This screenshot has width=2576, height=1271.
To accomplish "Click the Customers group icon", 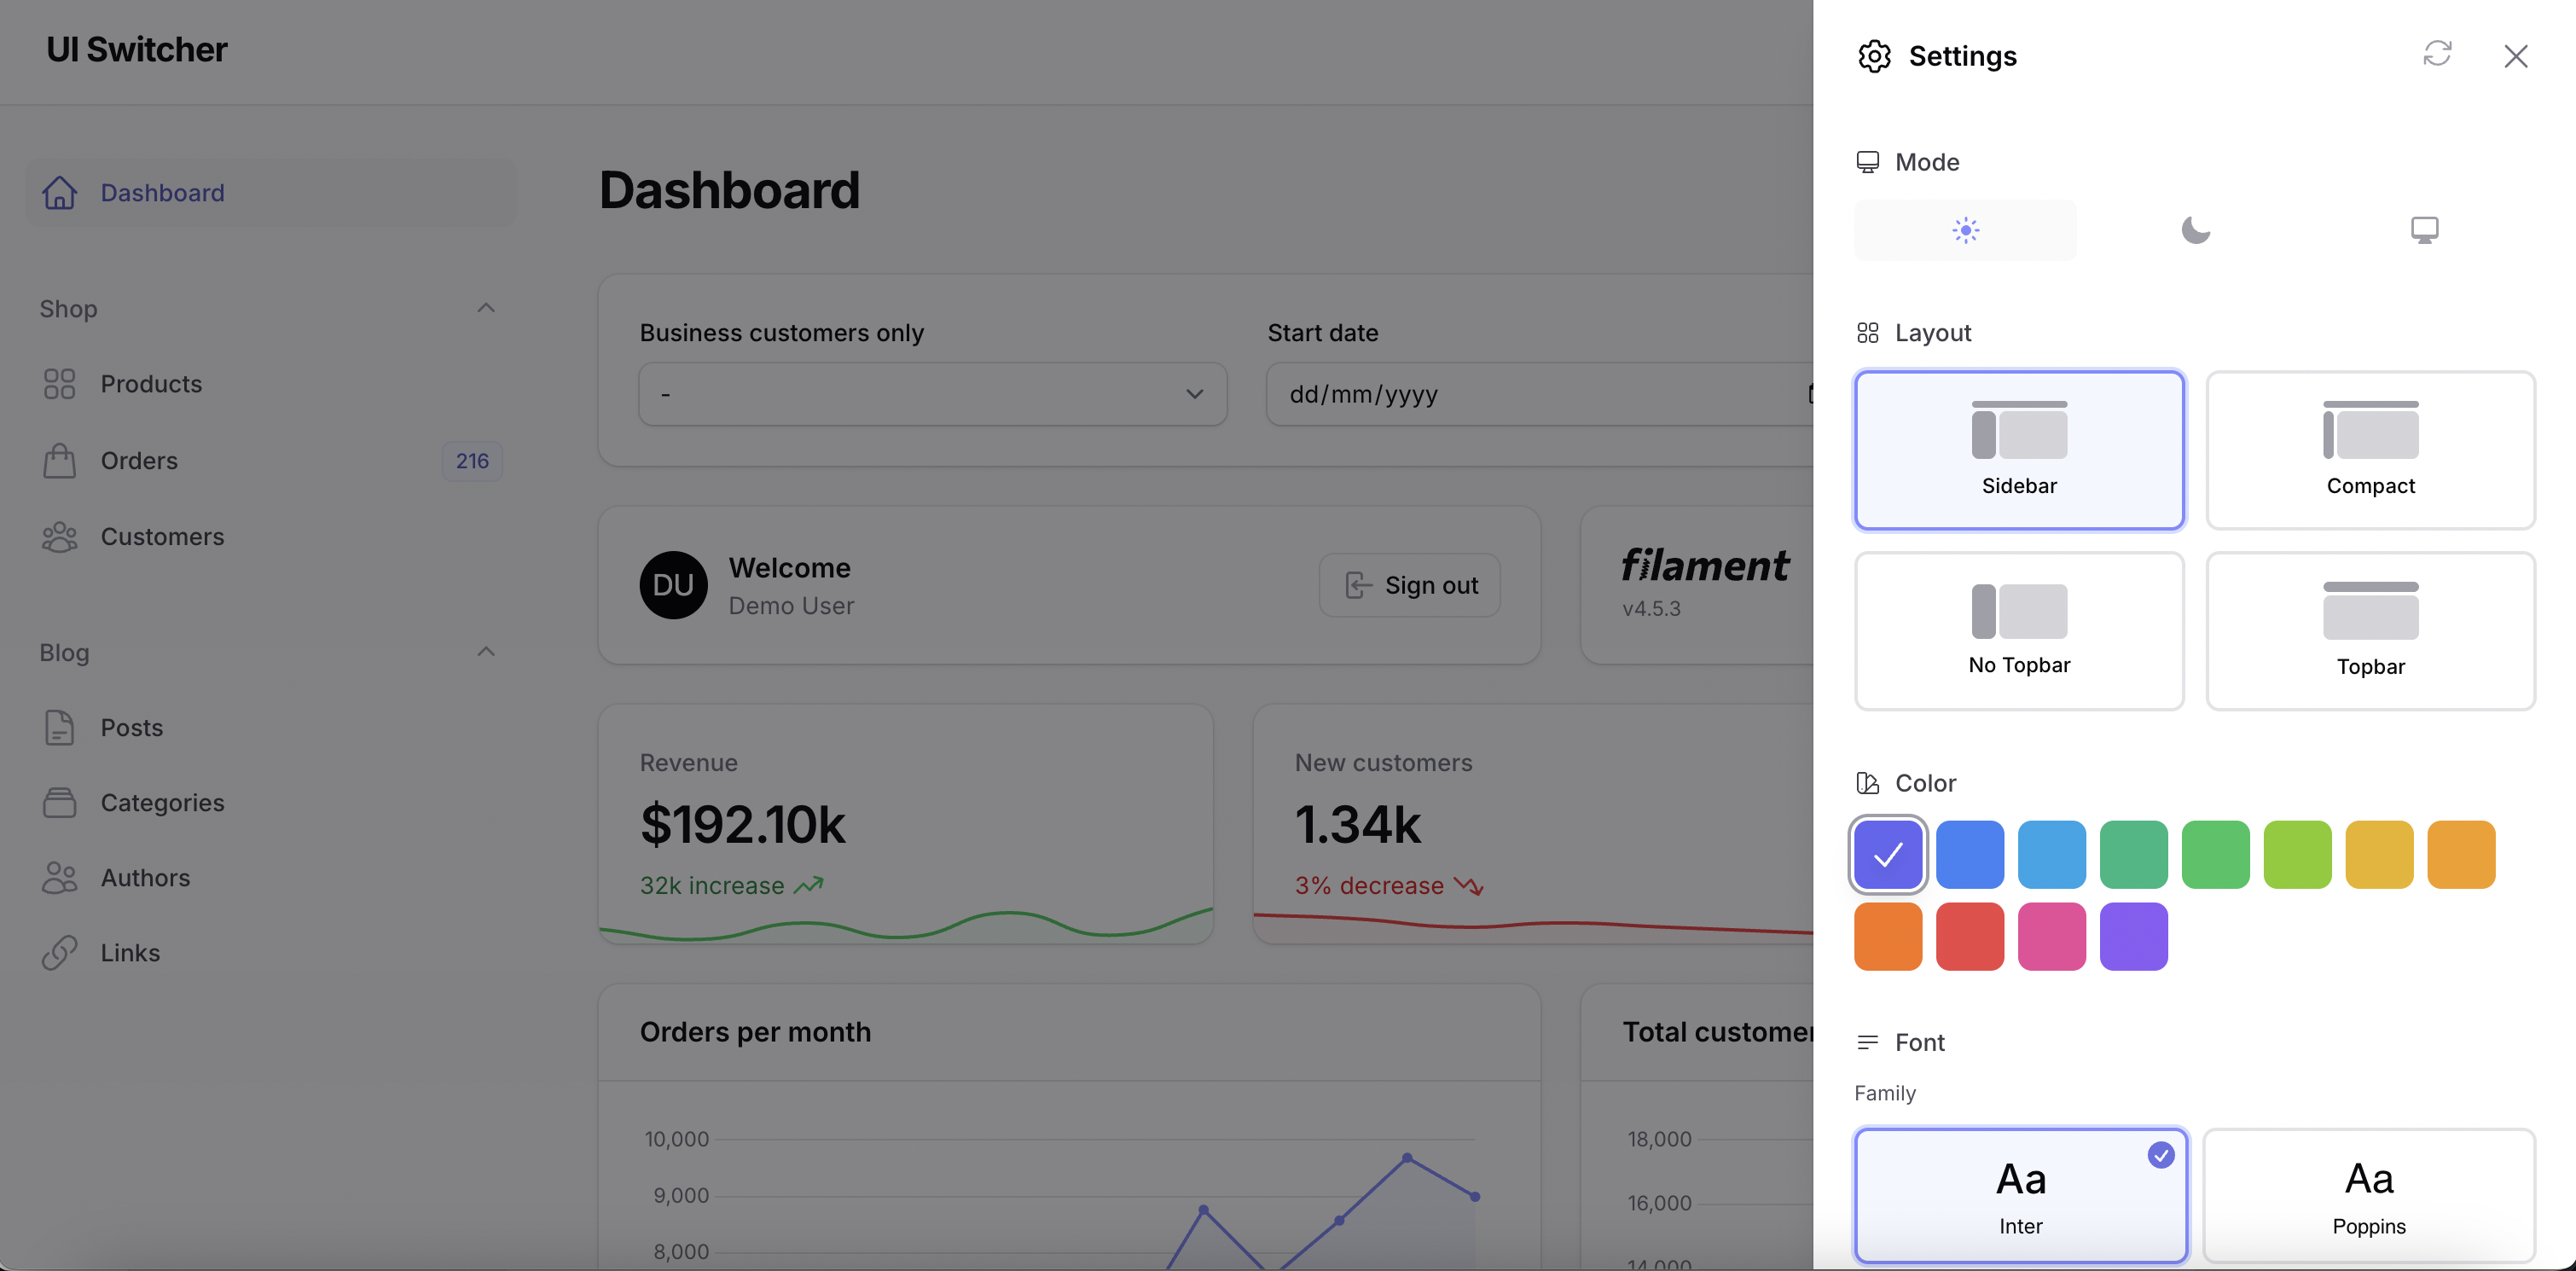I will coord(59,537).
